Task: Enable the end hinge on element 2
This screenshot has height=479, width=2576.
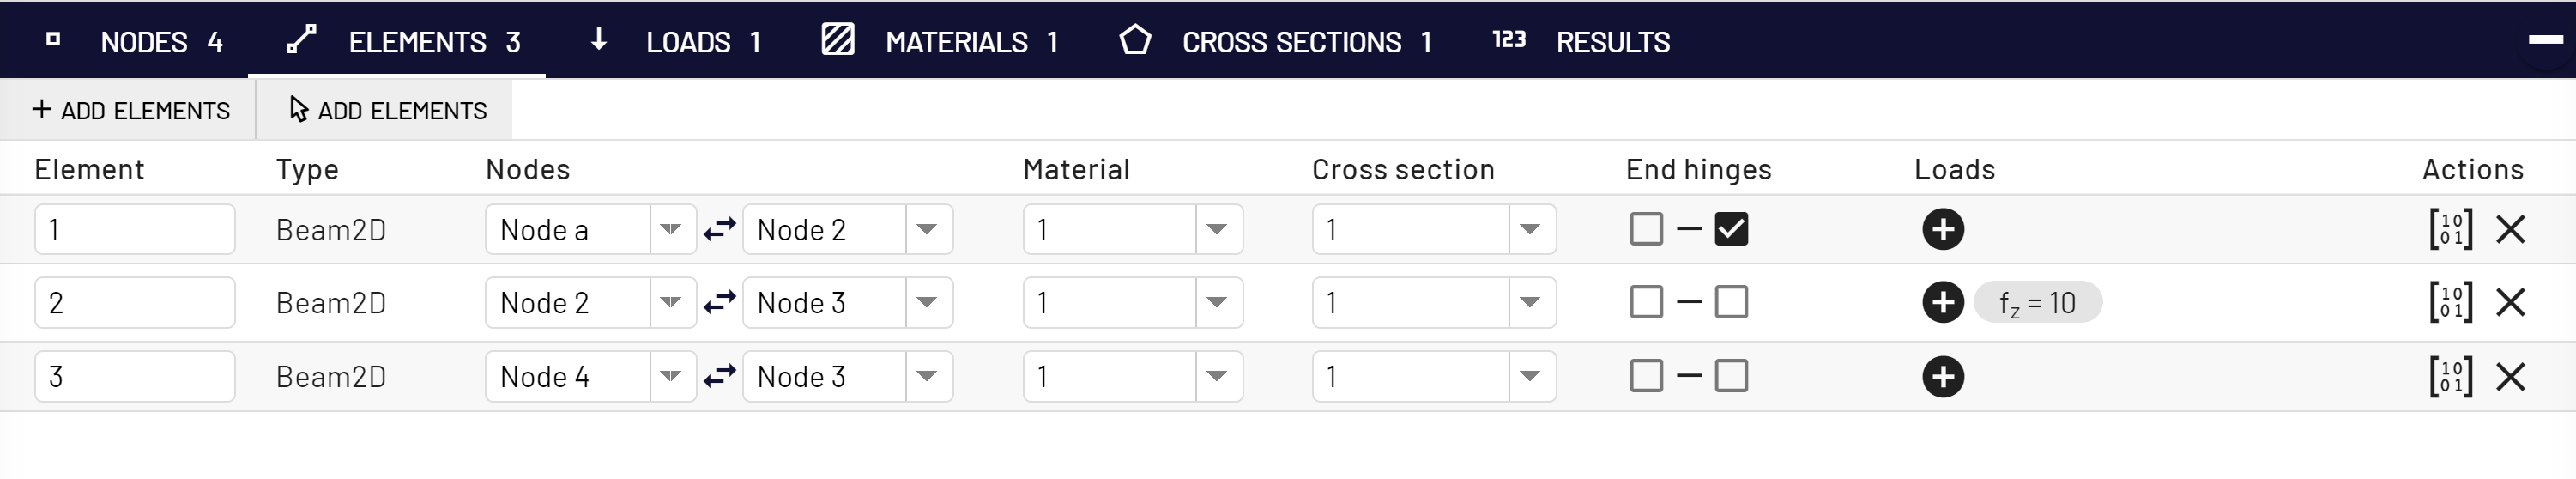Action: coord(1731,303)
